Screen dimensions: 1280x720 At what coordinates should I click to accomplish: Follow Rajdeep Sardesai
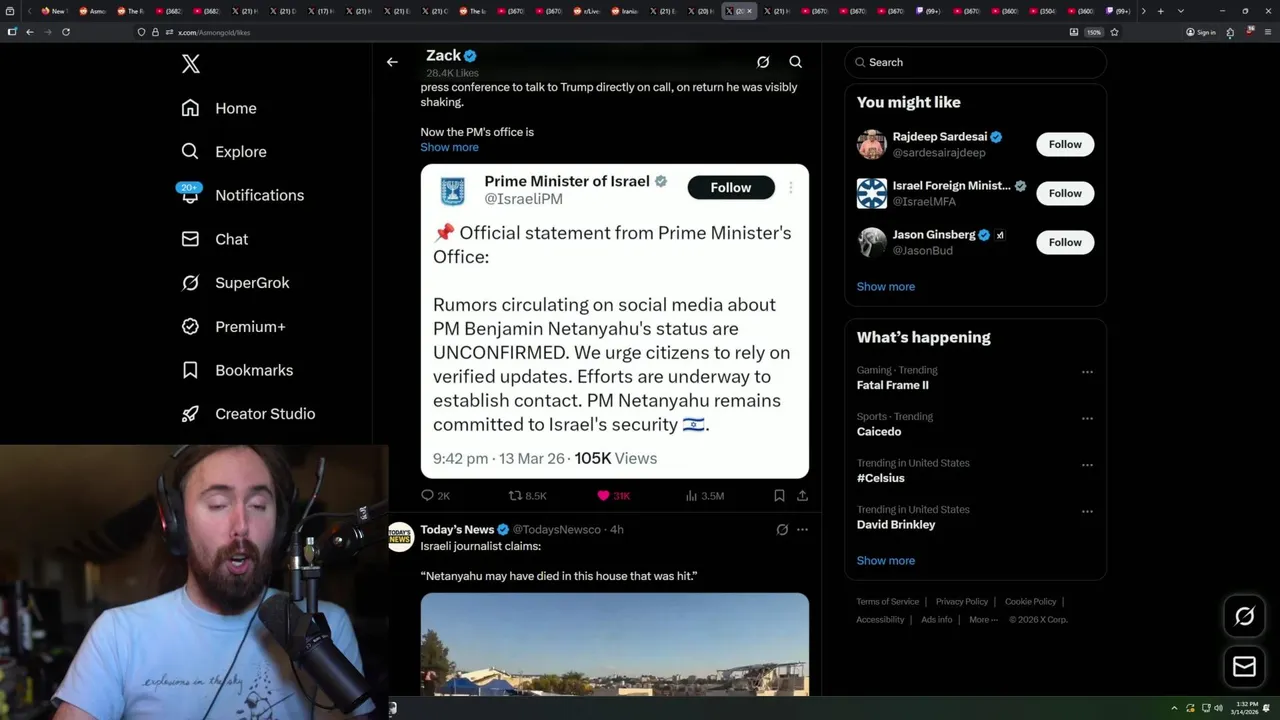[x=1065, y=144]
